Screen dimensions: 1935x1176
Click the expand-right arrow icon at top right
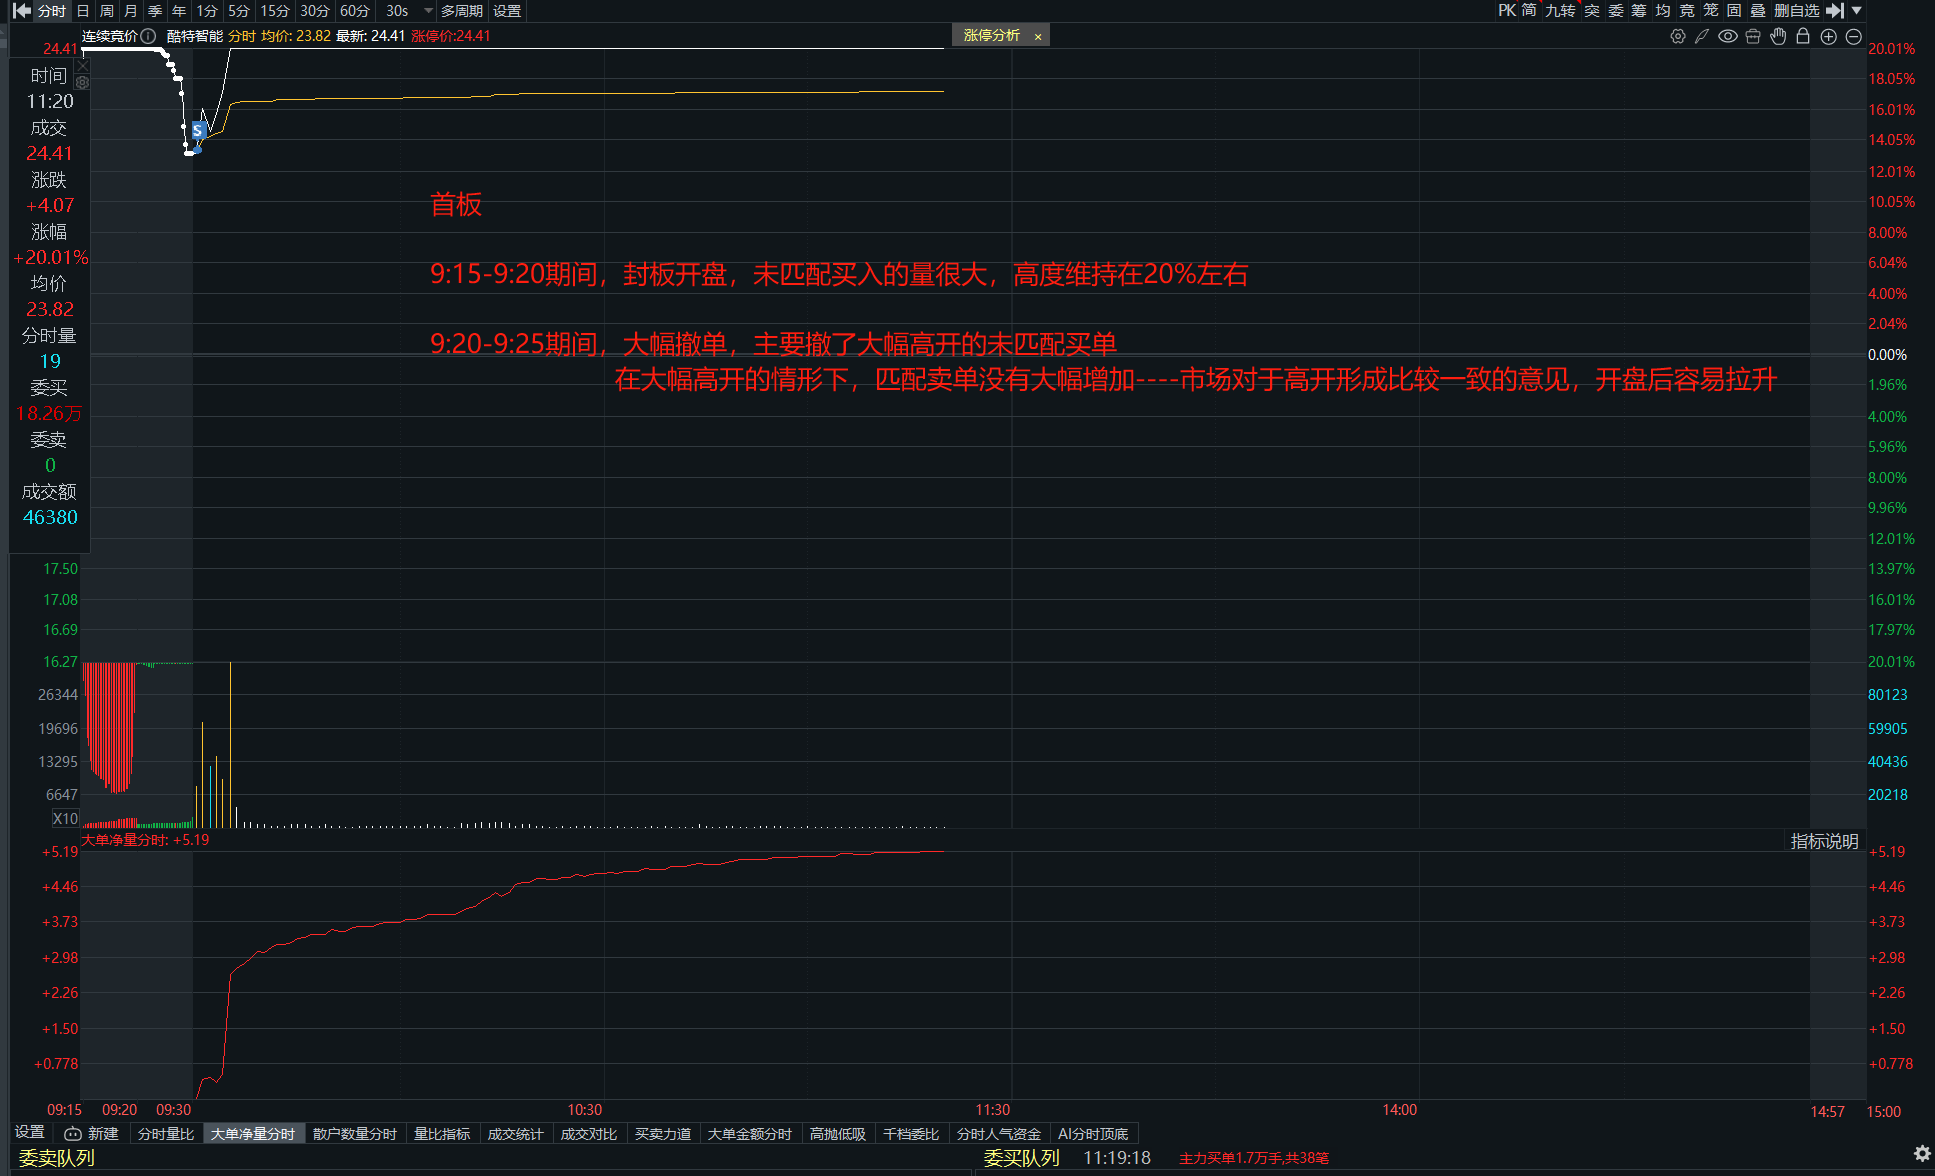click(x=1835, y=11)
